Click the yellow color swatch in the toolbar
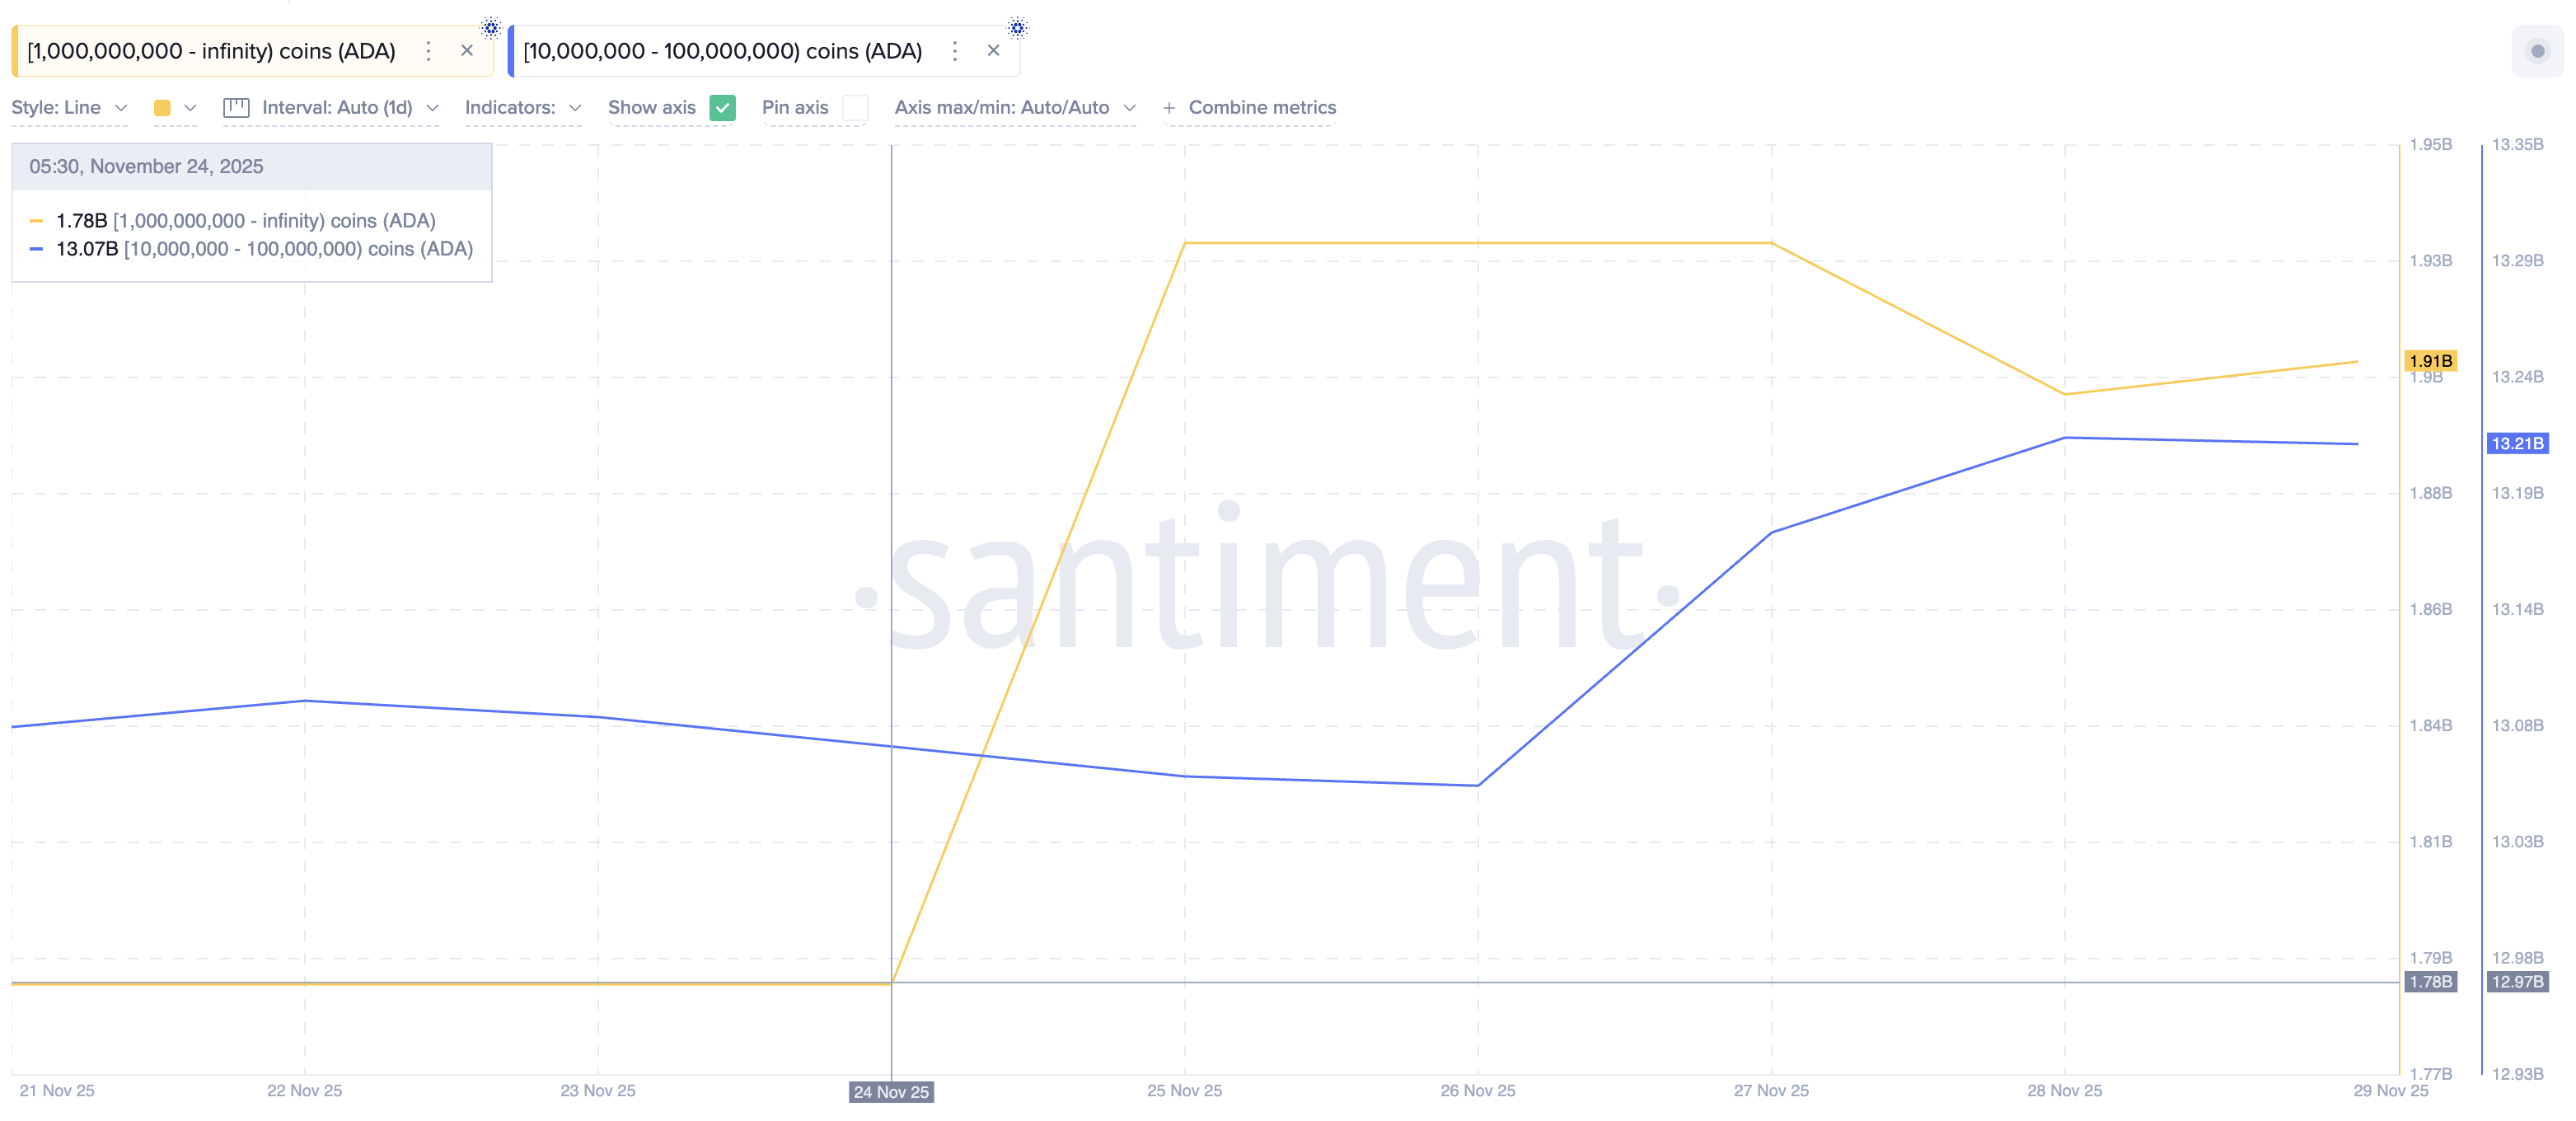Screen dimensions: 2576x1121 [162, 107]
